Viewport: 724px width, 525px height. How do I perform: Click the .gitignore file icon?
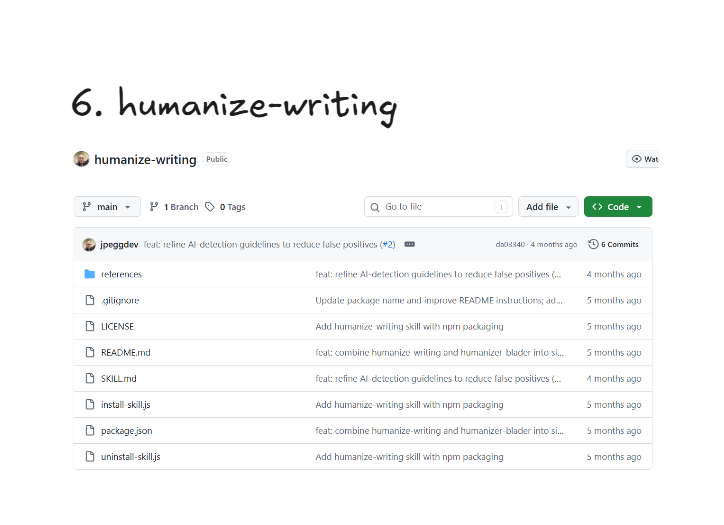point(90,300)
